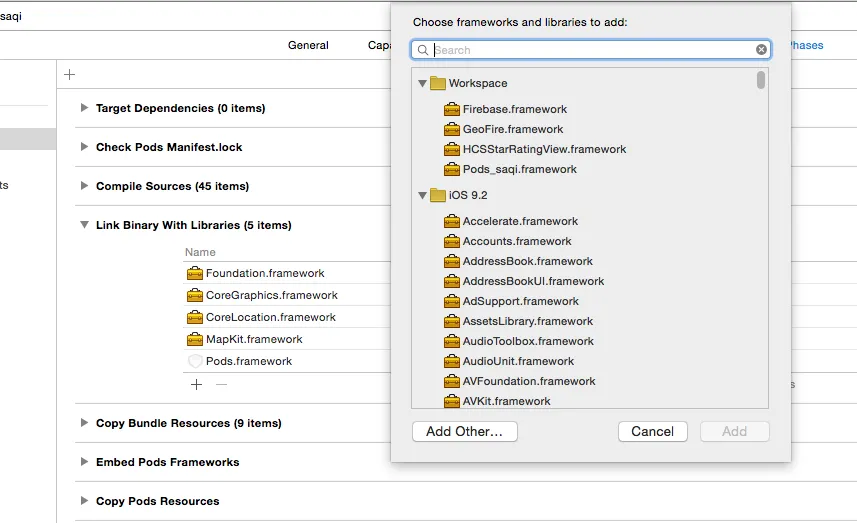The height and width of the screenshot is (523, 857).
Task: Collapse the iOS 9.2 folder group
Action: point(423,195)
